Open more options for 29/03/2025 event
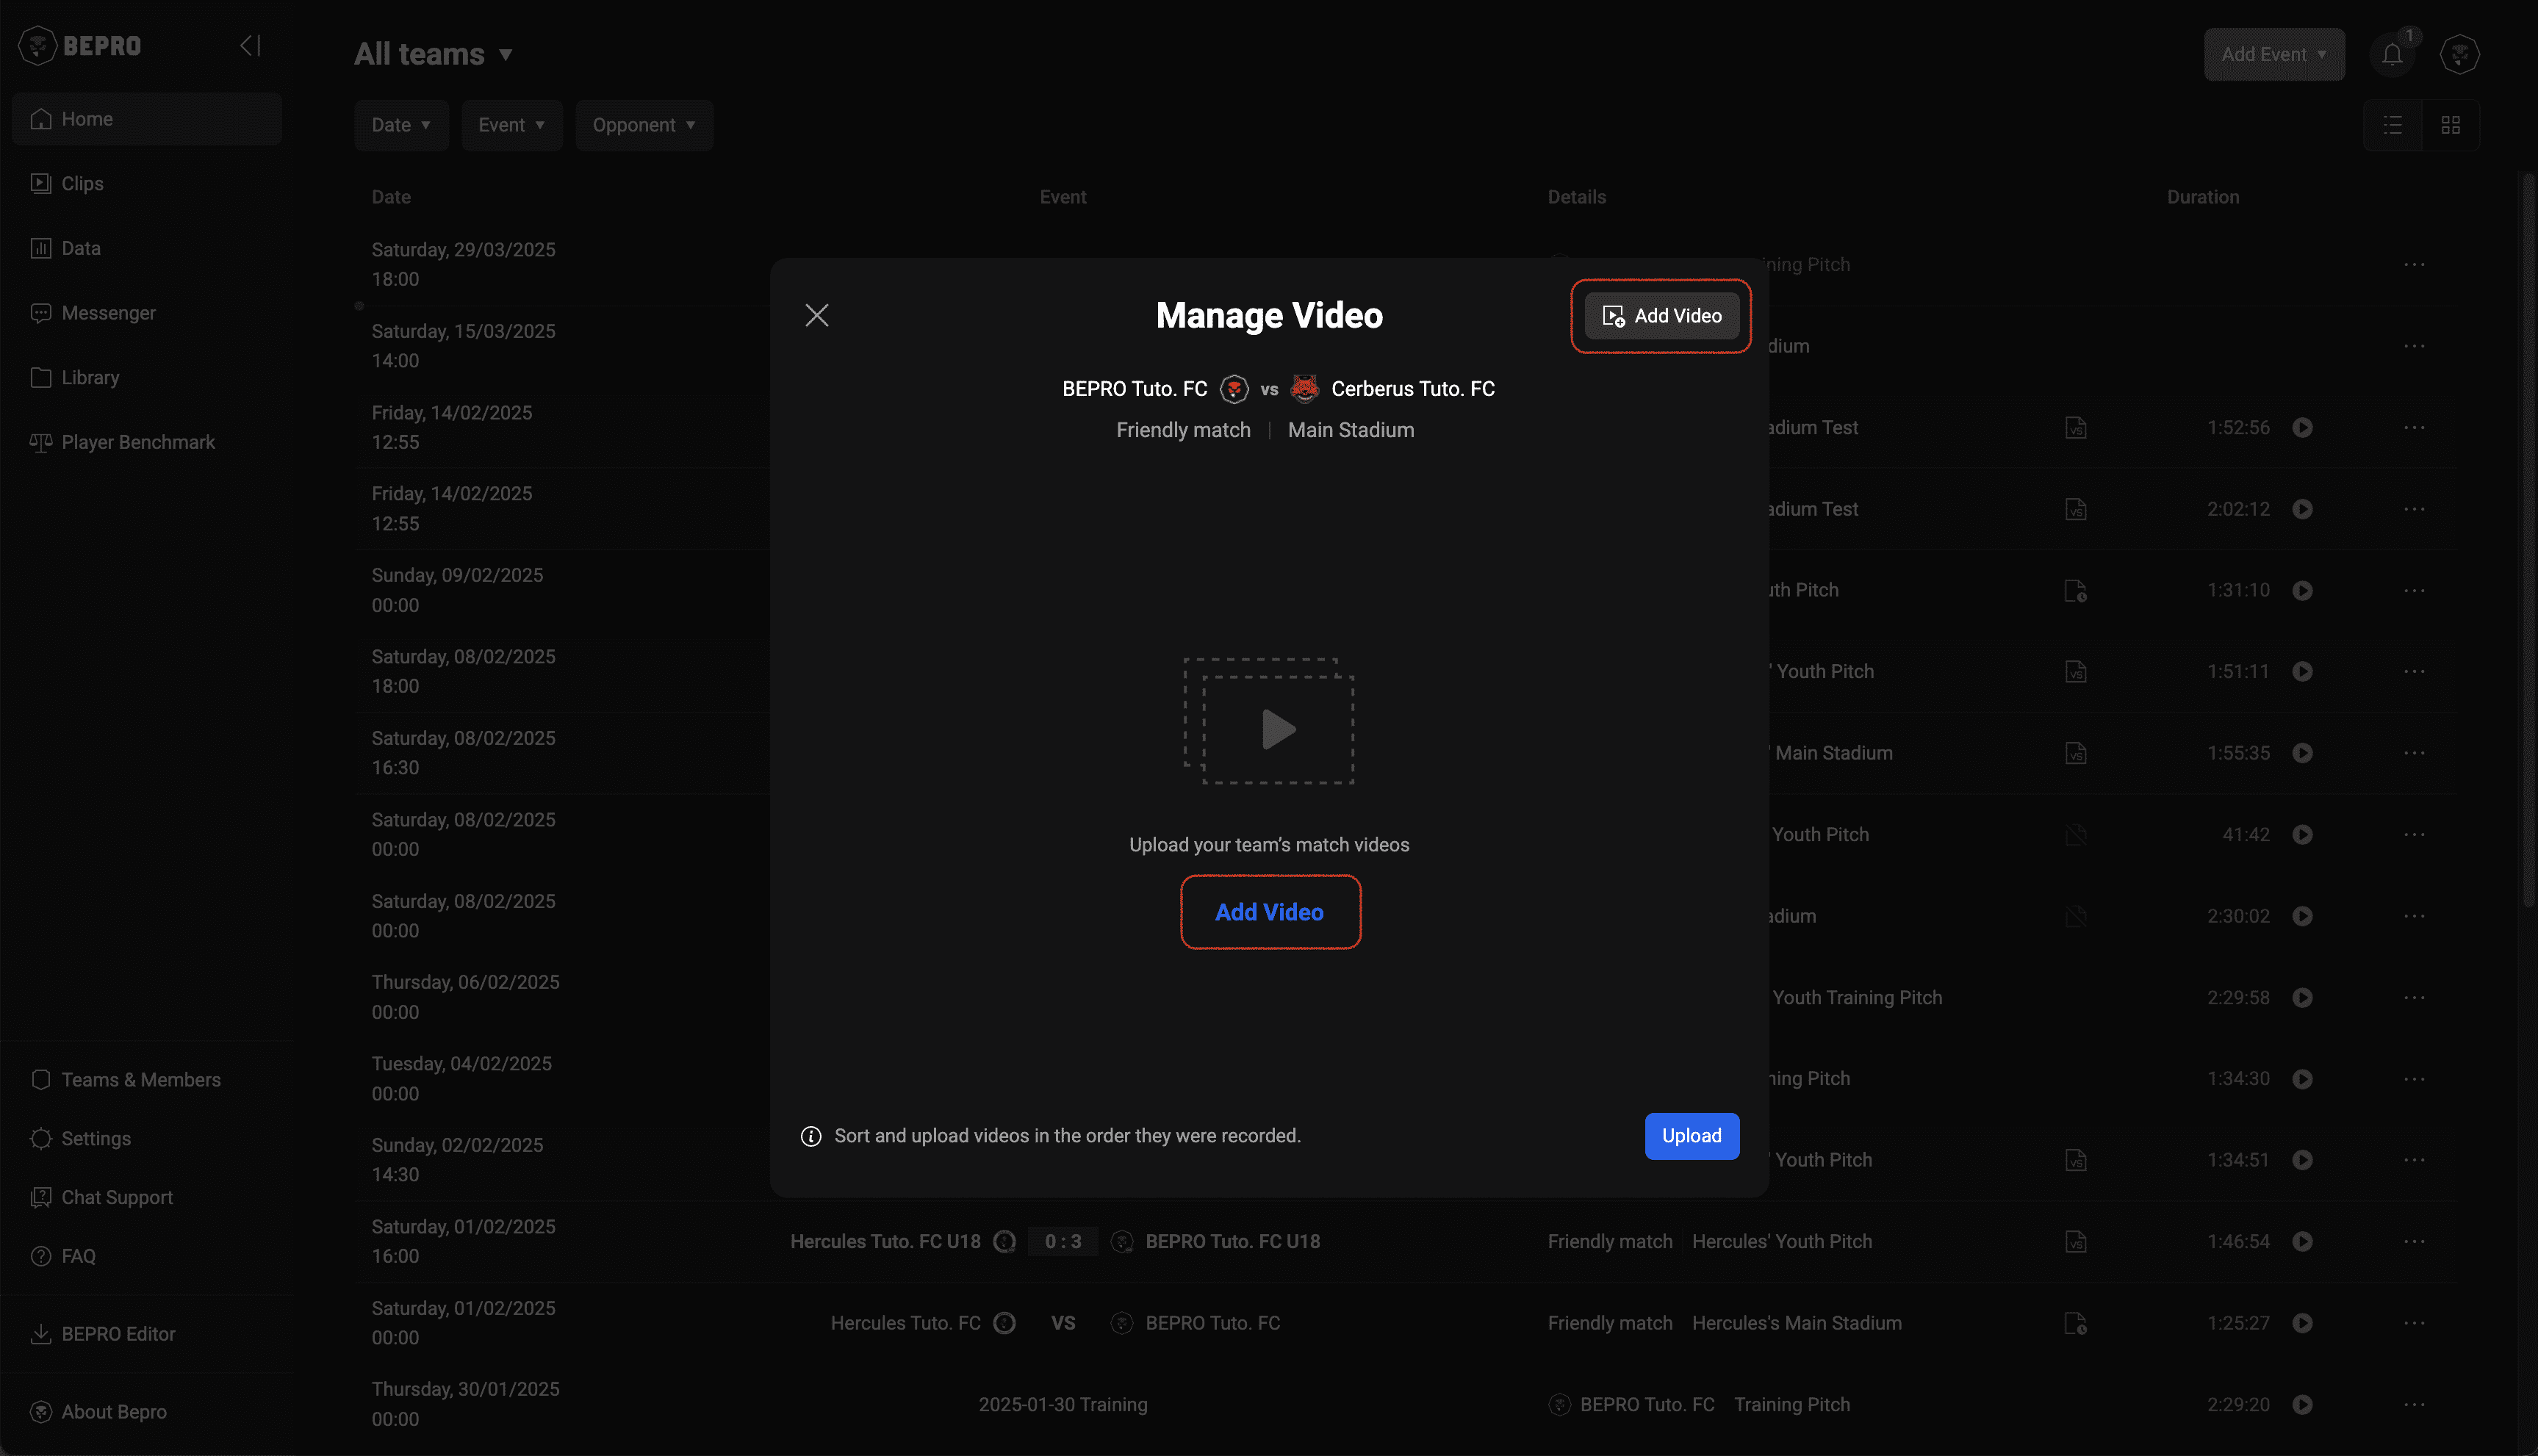The image size is (2538, 1456). (2414, 265)
